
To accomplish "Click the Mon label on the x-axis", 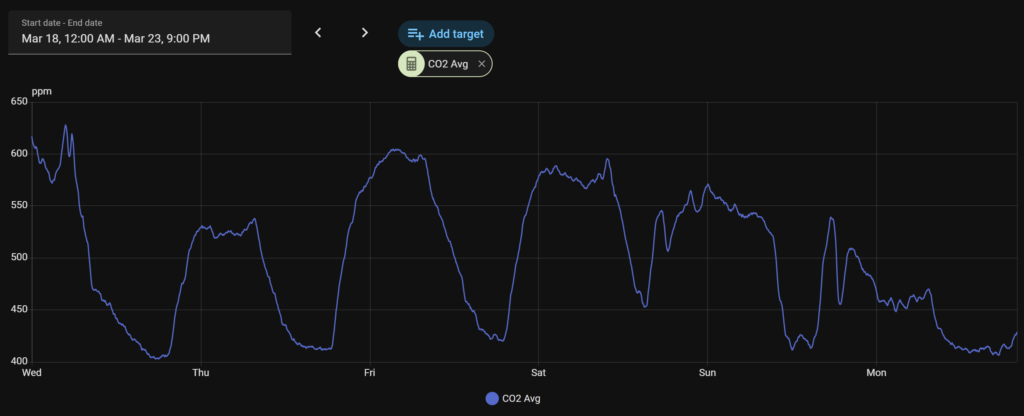I will pyautogui.click(x=876, y=373).
